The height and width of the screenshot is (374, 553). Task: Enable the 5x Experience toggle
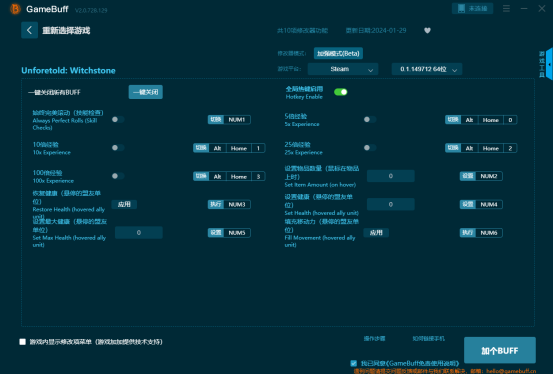pyautogui.click(x=370, y=120)
